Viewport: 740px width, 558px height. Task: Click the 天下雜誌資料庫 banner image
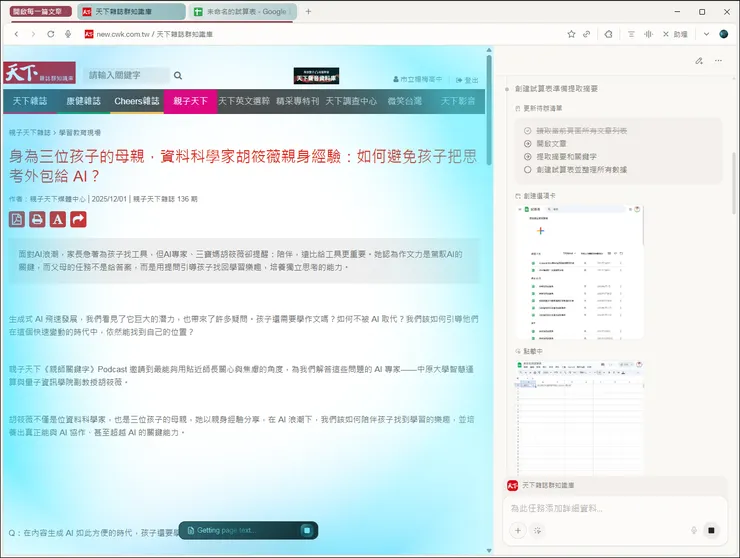tap(316, 76)
